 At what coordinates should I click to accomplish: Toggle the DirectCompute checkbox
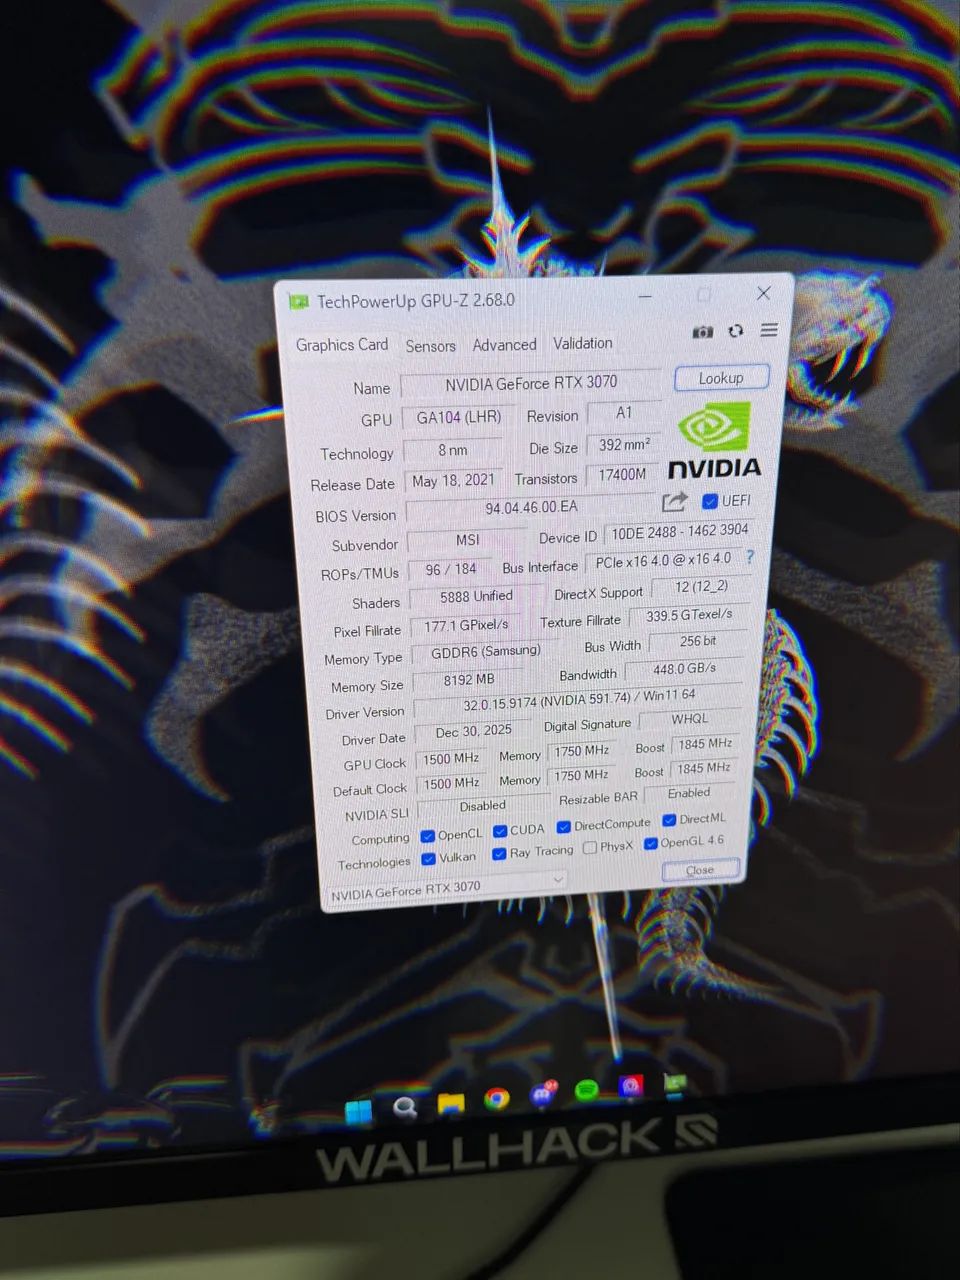point(564,827)
